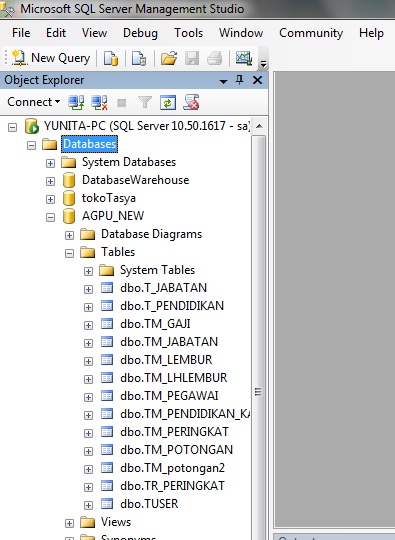Collapse the Tables folder

(69, 253)
